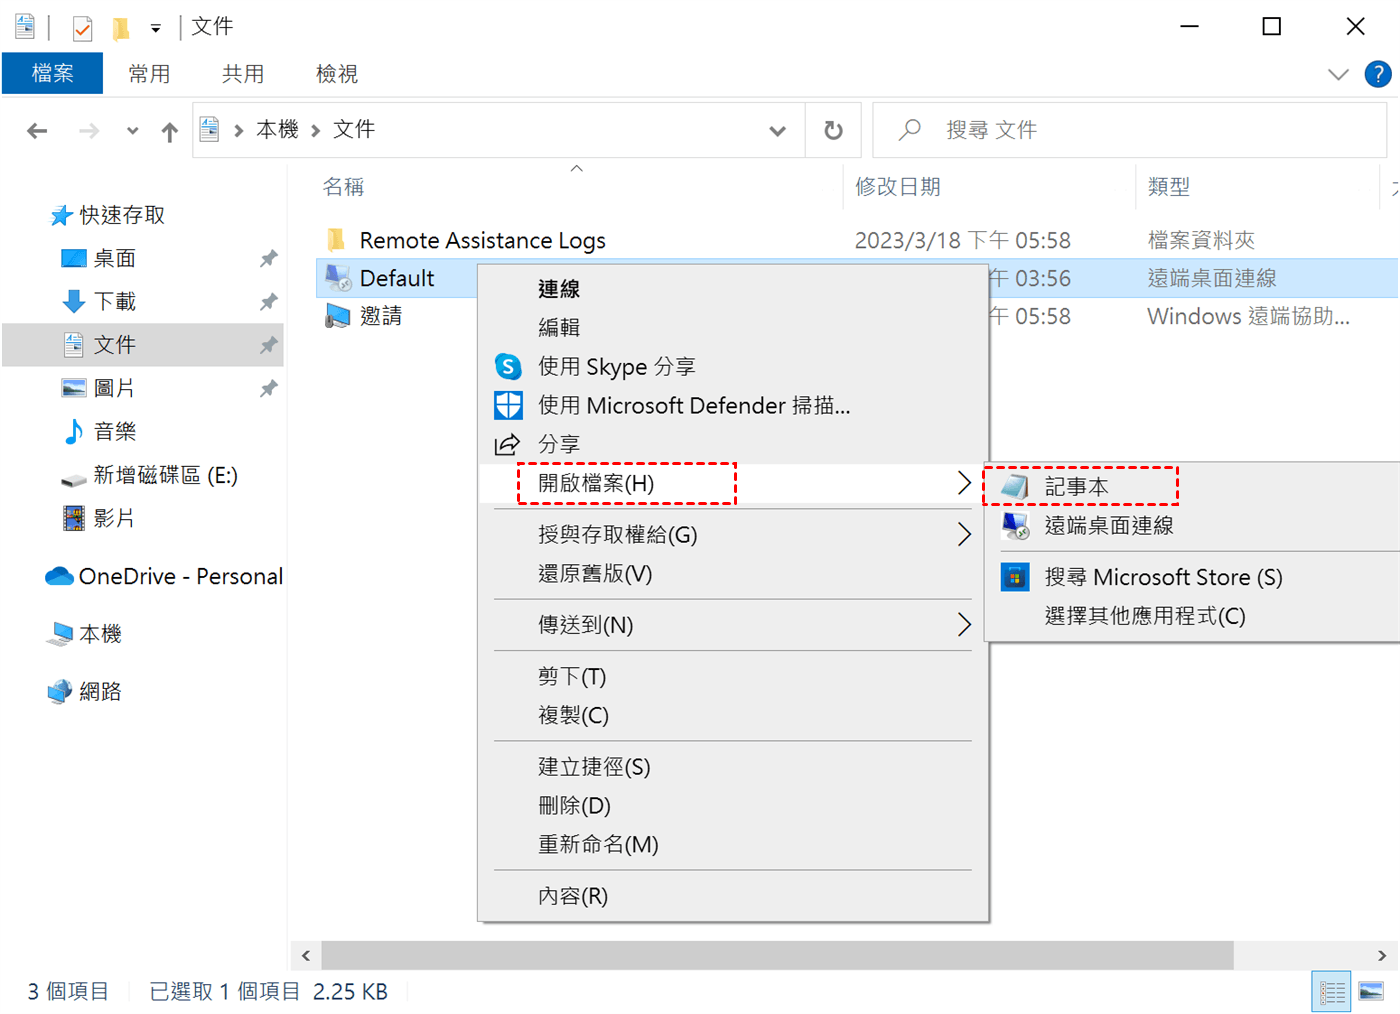
Task: Go forward with the right arrow icon
Action: 89,130
